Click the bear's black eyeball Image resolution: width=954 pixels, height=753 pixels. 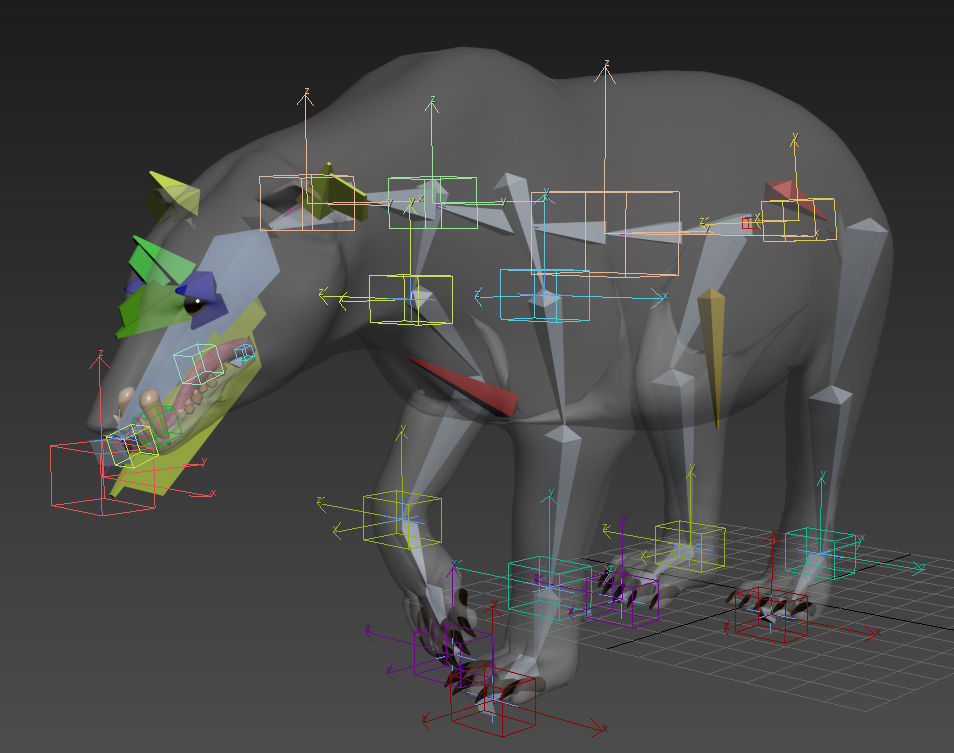pos(194,304)
